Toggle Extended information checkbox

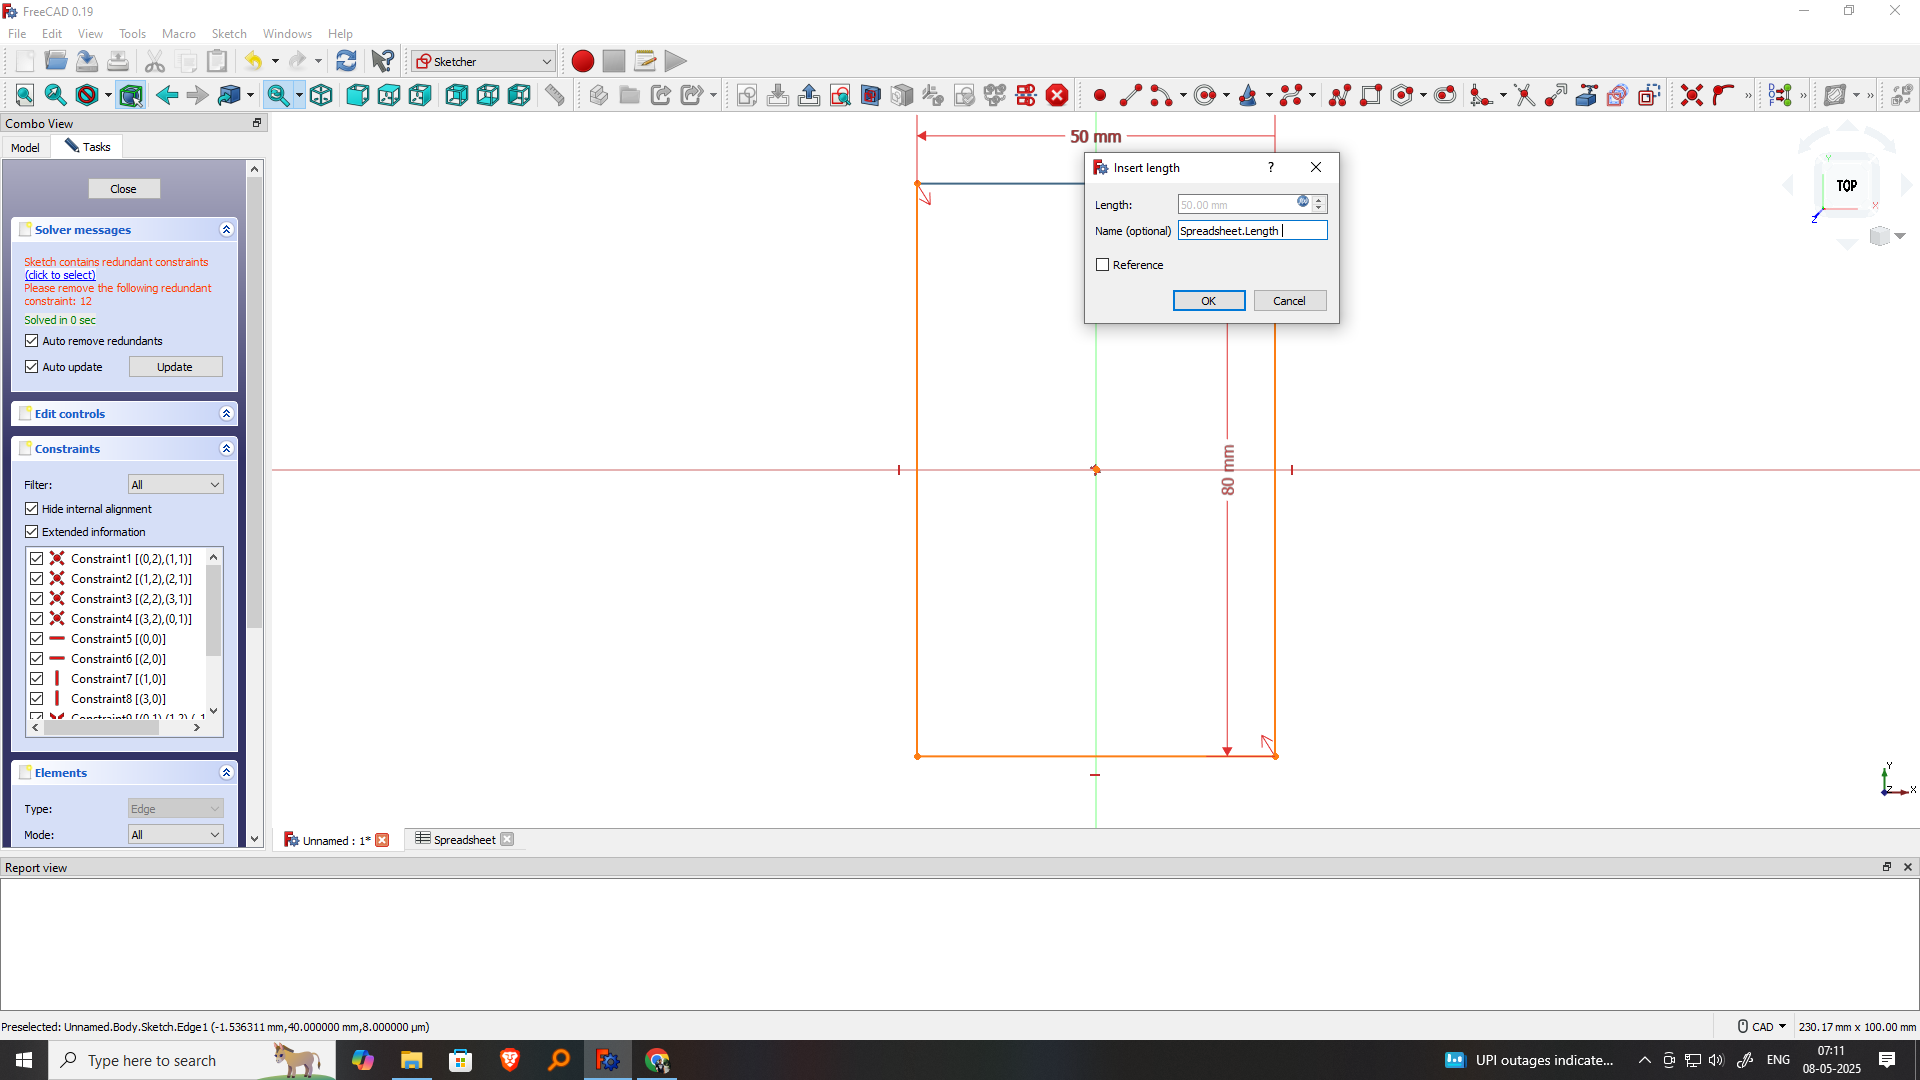32,532
